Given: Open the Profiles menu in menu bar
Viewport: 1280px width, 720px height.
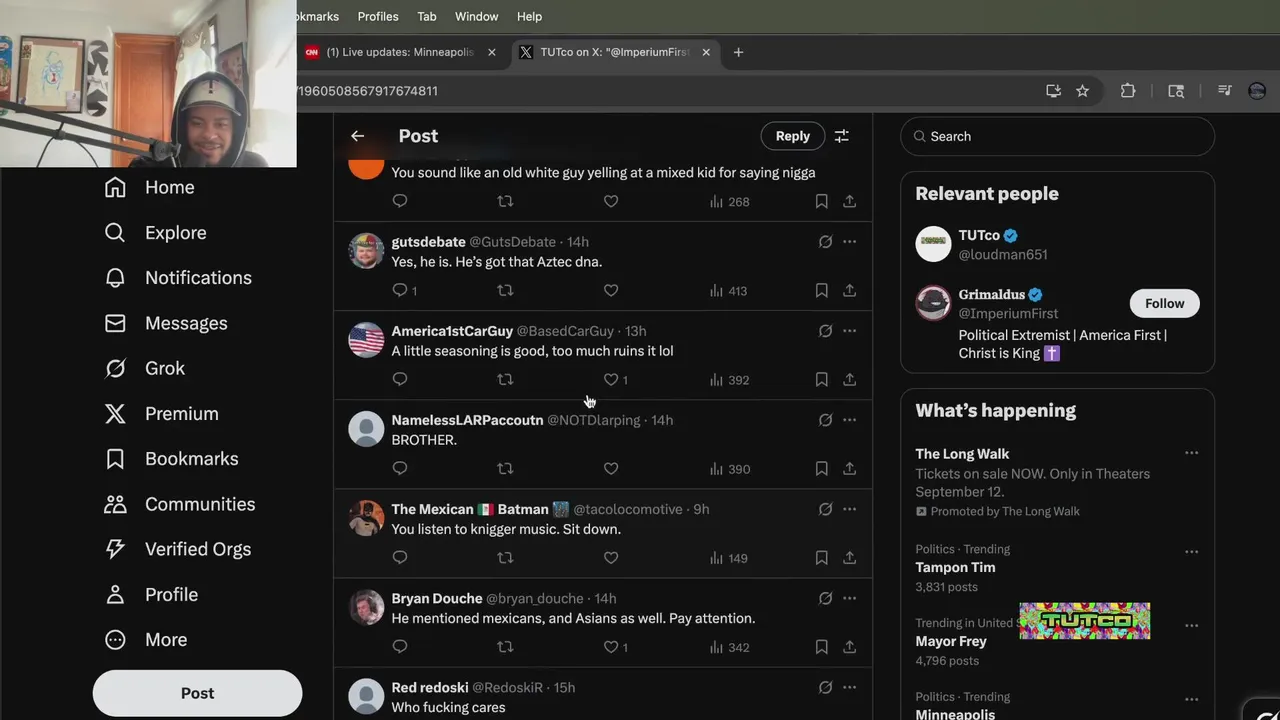Looking at the screenshot, I should 378,16.
